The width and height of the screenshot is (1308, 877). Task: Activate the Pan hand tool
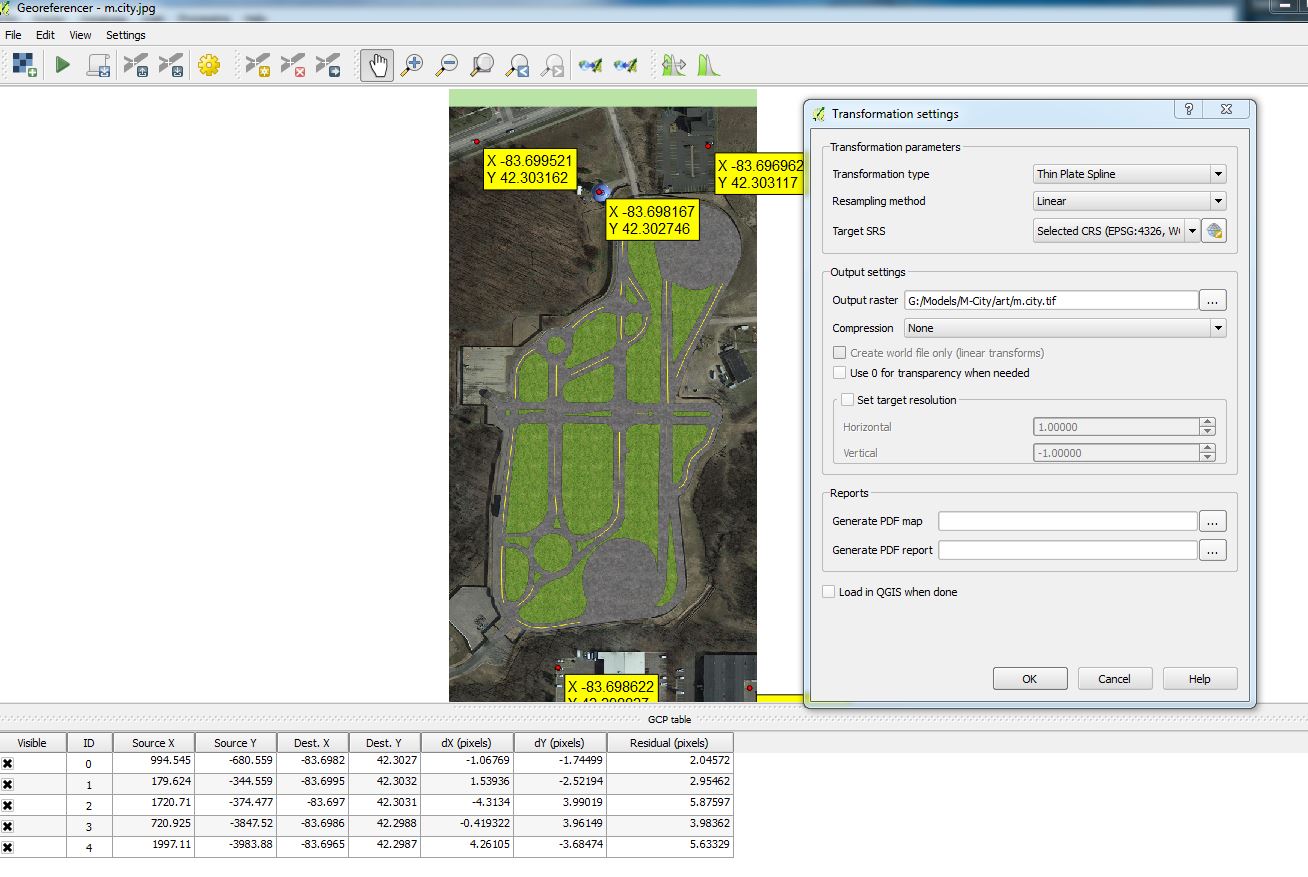(377, 66)
